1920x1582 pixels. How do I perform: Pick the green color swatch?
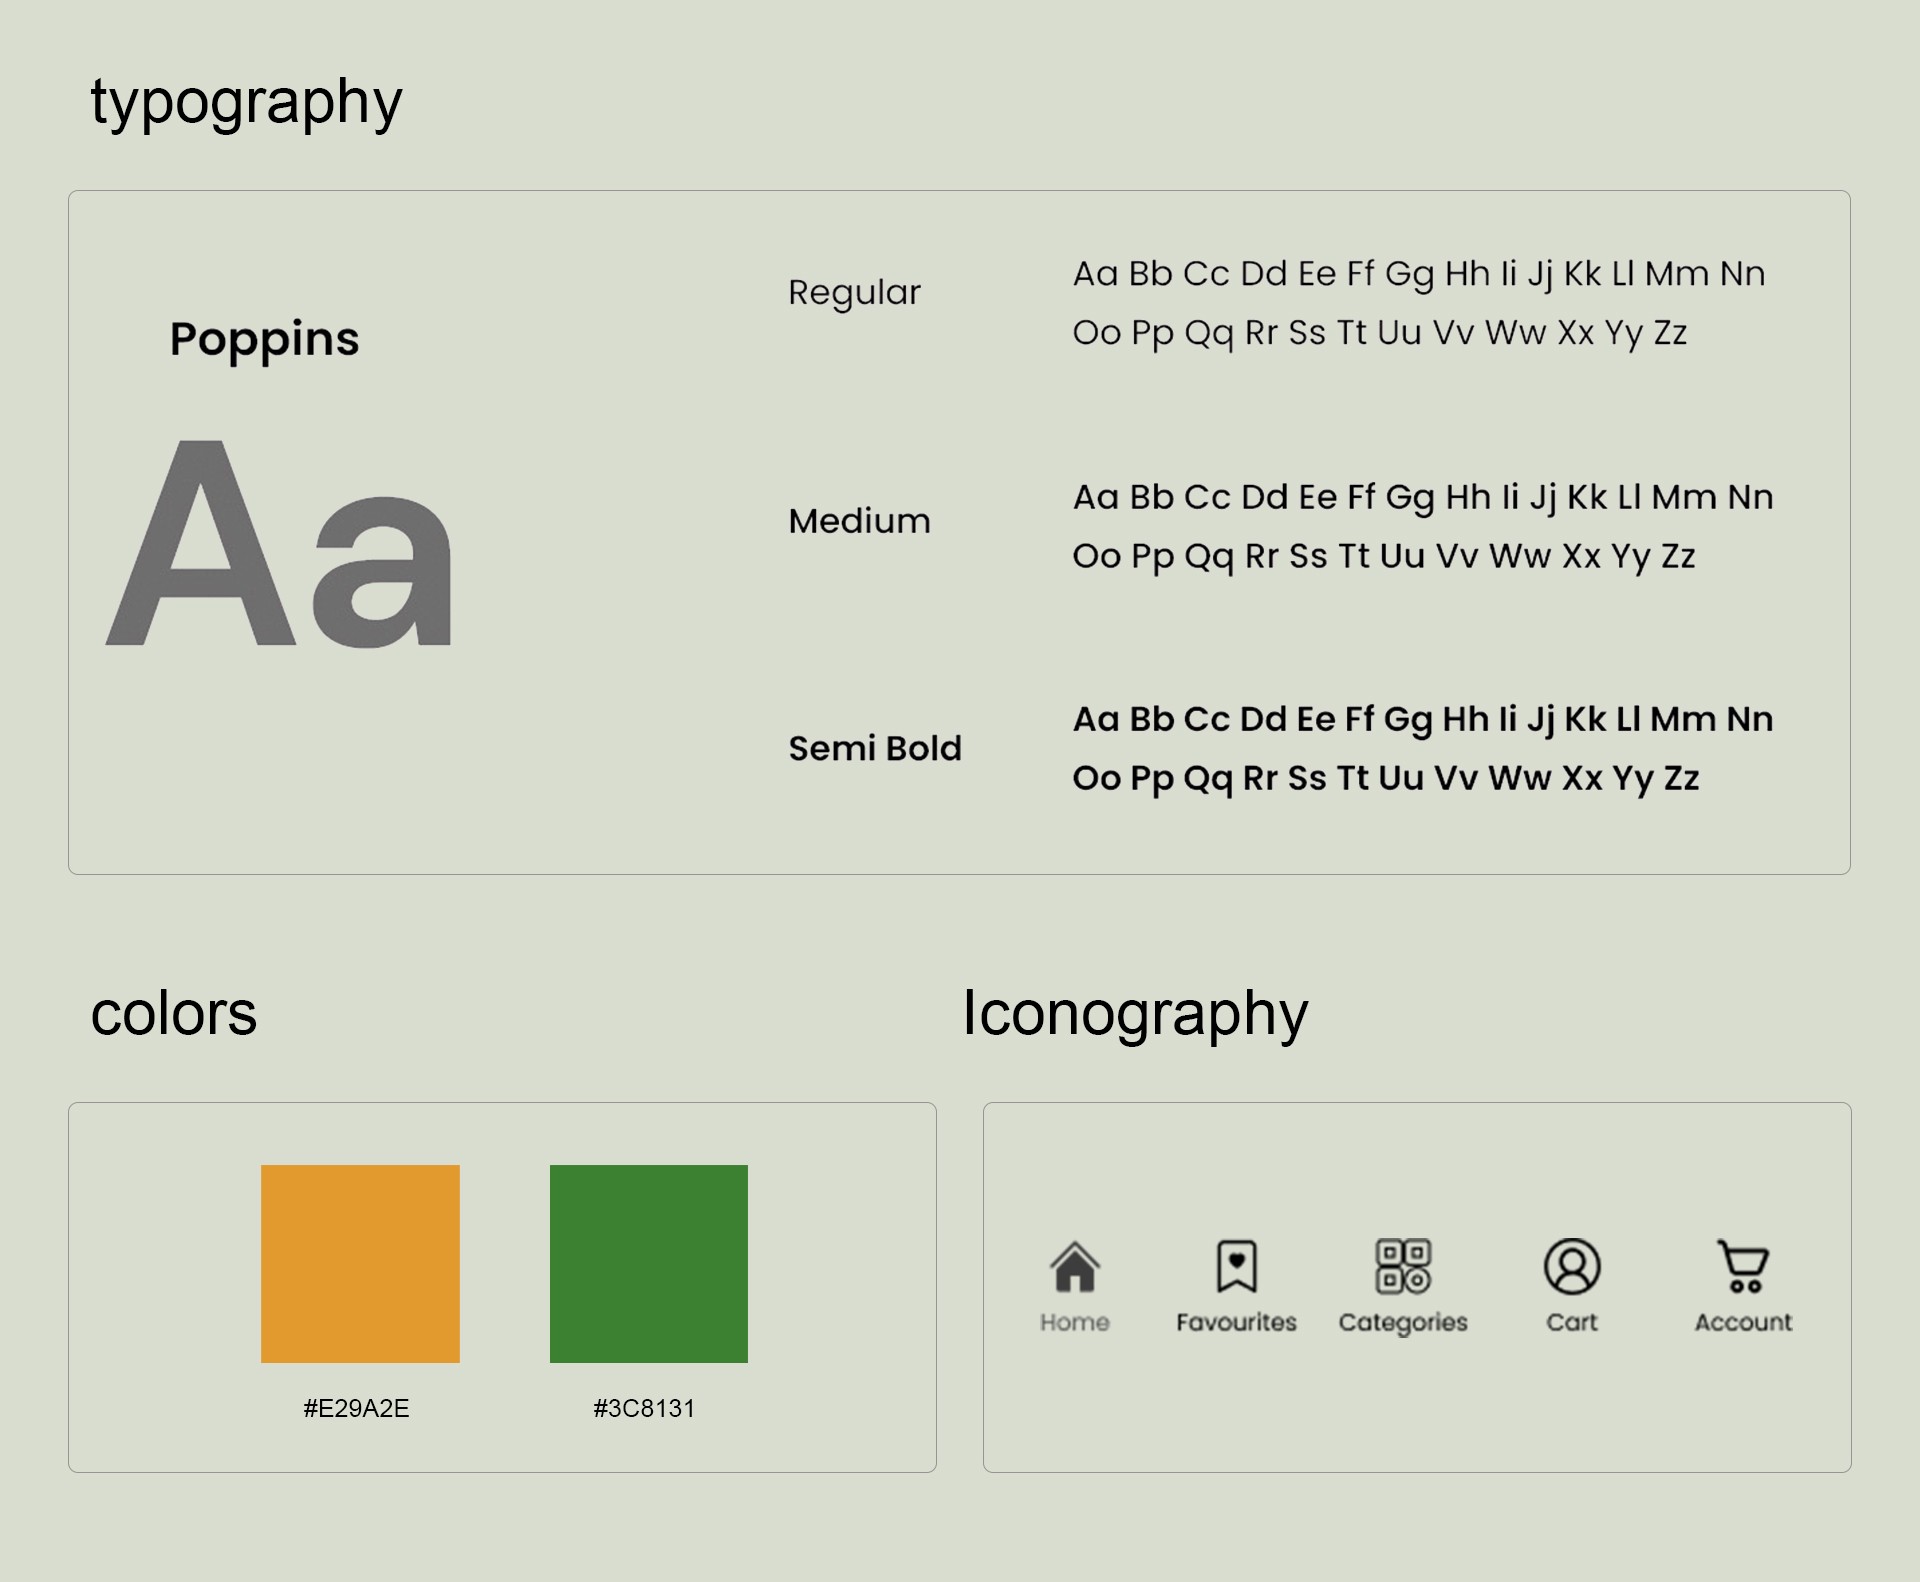pyautogui.click(x=648, y=1263)
